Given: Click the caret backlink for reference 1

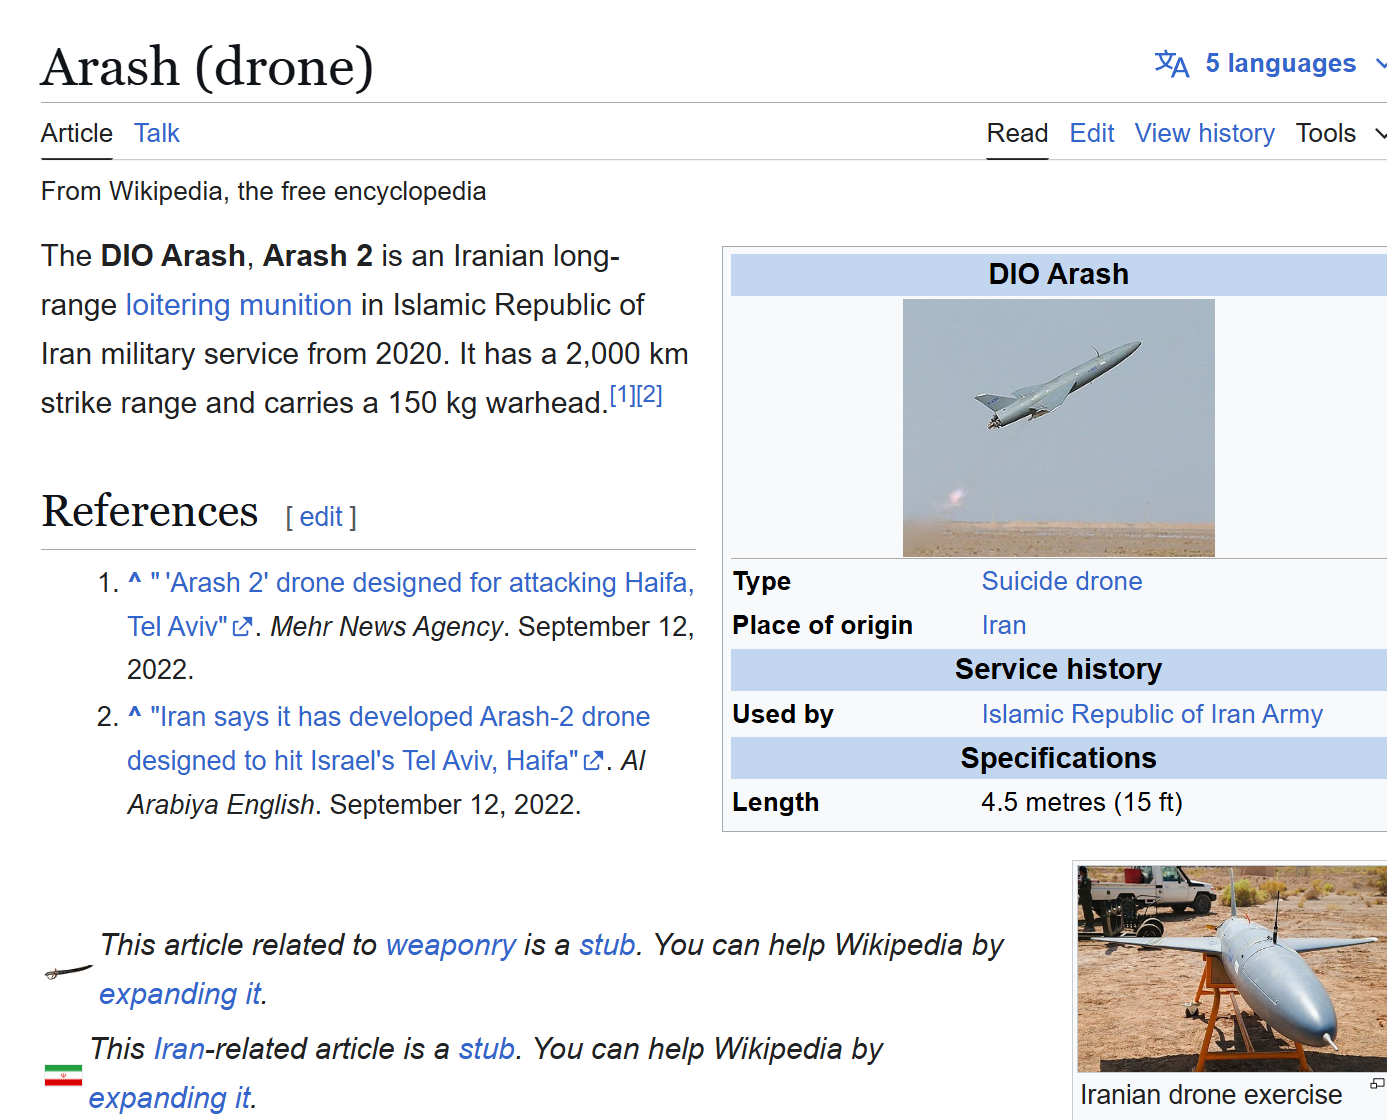Looking at the screenshot, I should tap(135, 581).
